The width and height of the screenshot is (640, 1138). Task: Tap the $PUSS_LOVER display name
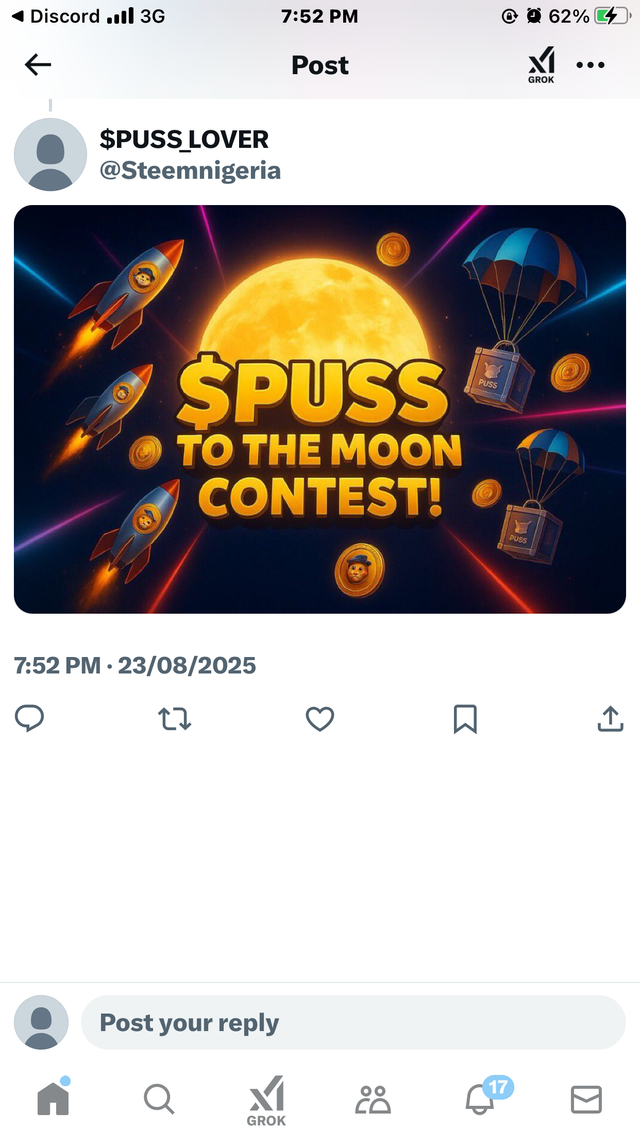[x=184, y=139]
